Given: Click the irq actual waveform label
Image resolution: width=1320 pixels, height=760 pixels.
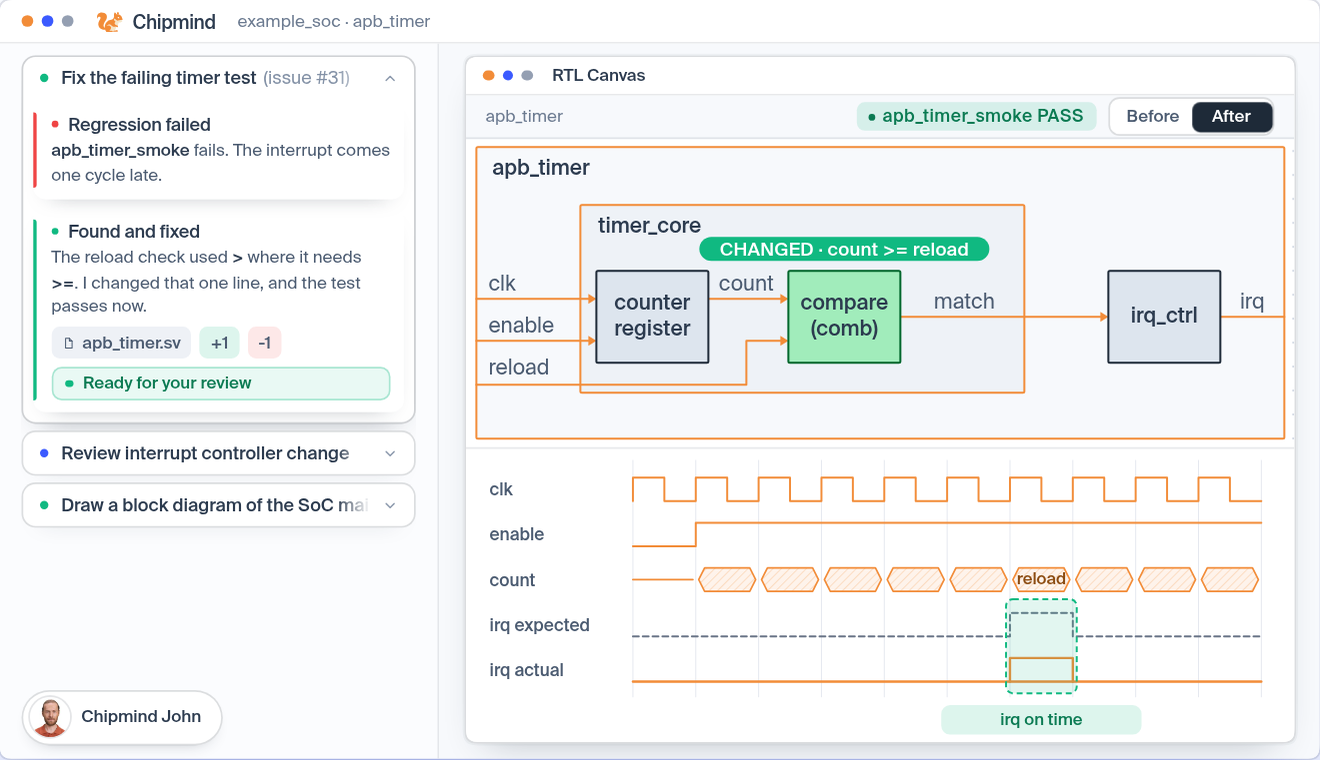Looking at the screenshot, I should pos(526,670).
